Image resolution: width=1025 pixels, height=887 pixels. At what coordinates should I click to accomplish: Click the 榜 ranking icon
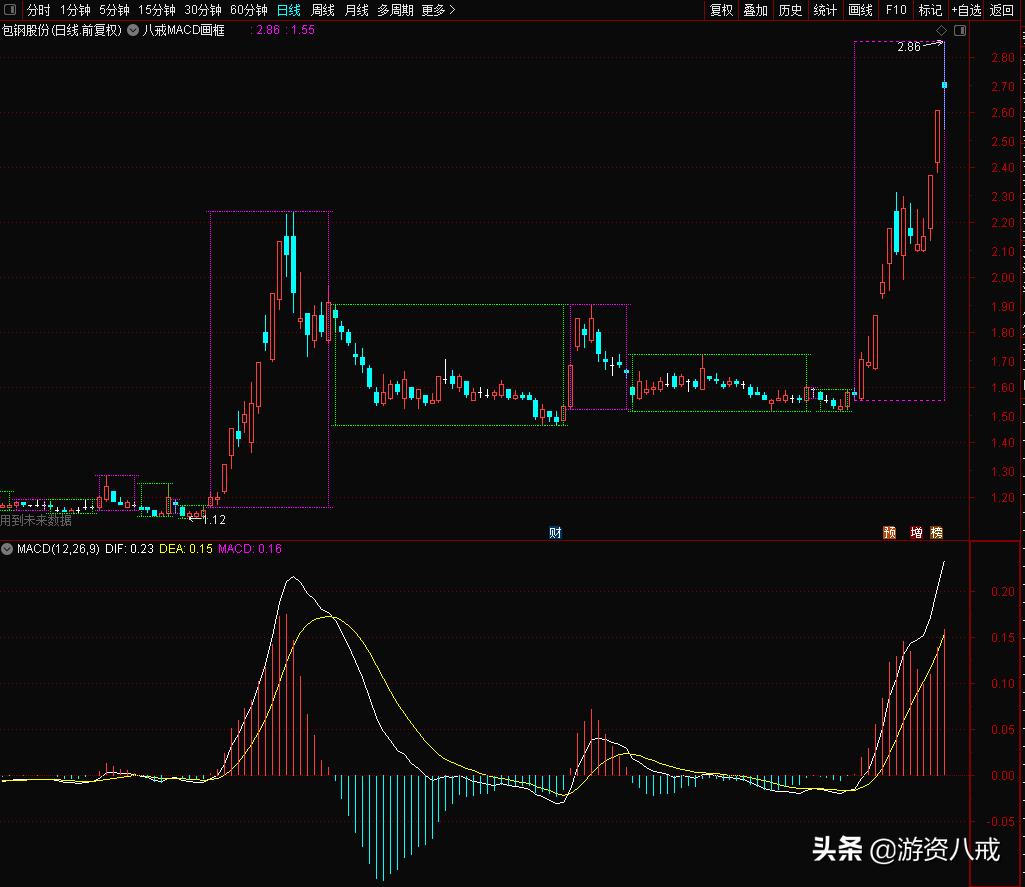click(x=938, y=532)
